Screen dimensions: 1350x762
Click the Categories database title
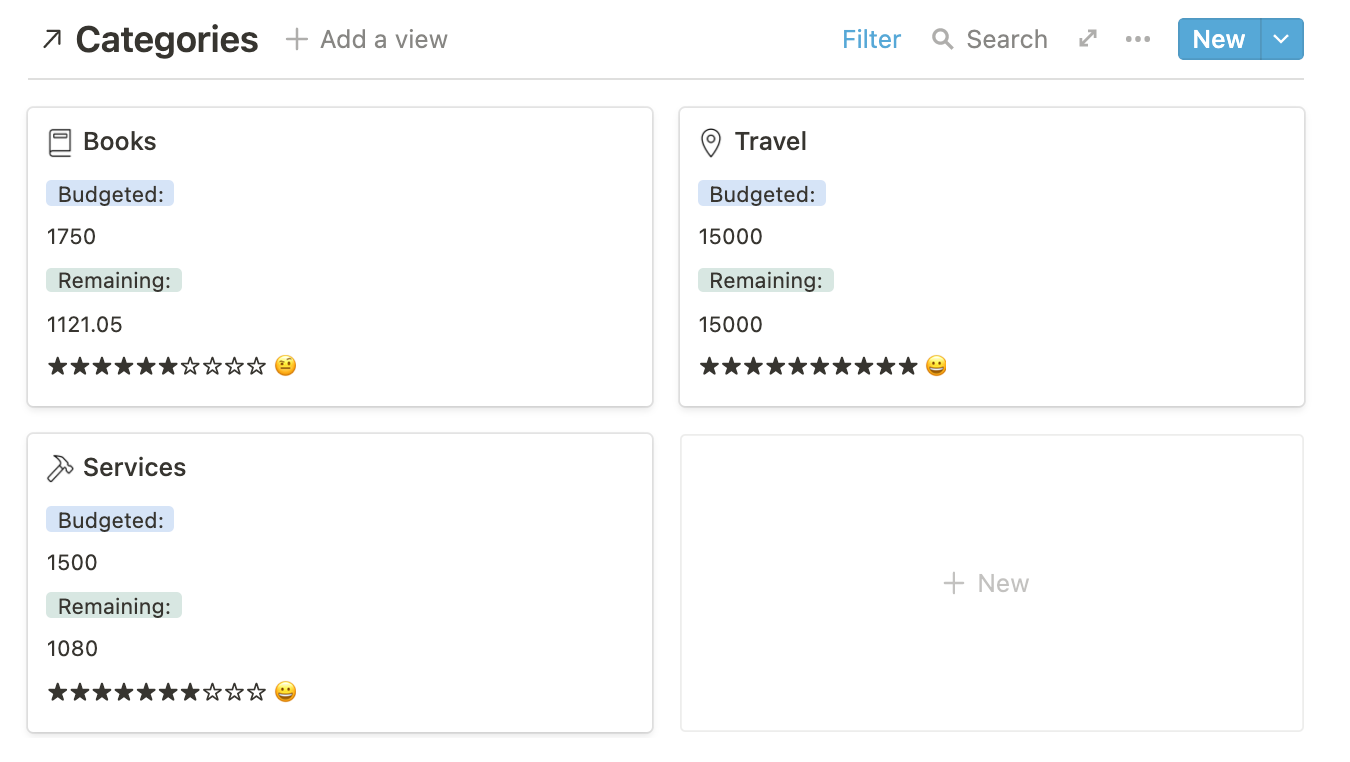click(167, 40)
